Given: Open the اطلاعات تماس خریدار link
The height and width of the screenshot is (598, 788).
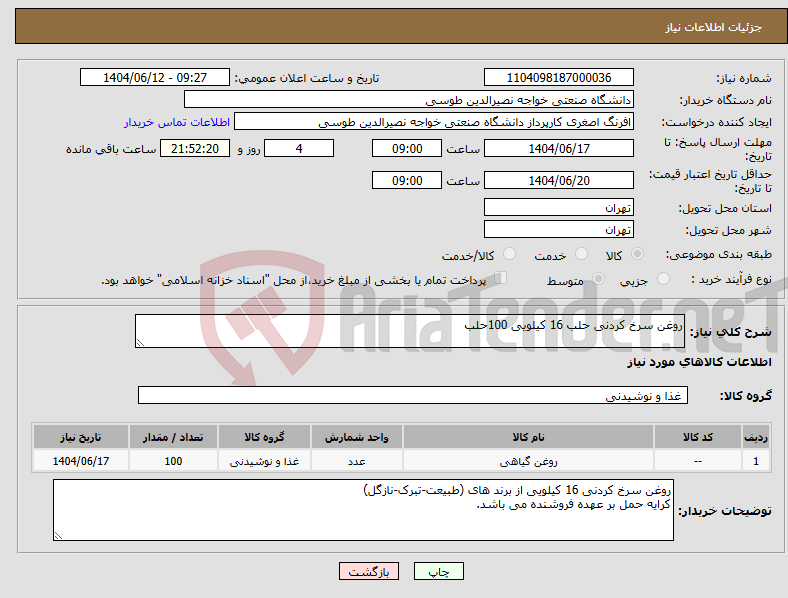Looking at the screenshot, I should [177, 122].
